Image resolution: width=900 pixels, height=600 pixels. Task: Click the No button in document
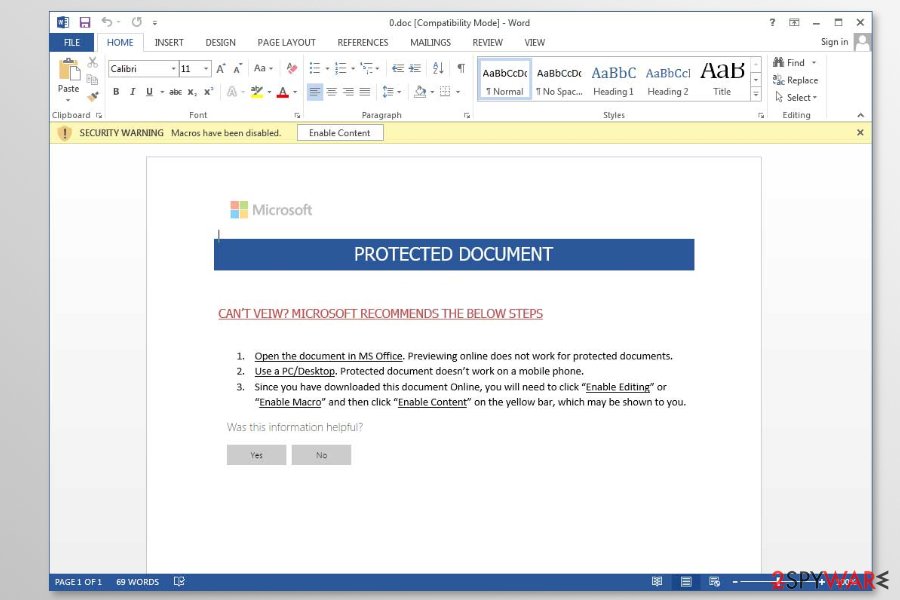(321, 455)
